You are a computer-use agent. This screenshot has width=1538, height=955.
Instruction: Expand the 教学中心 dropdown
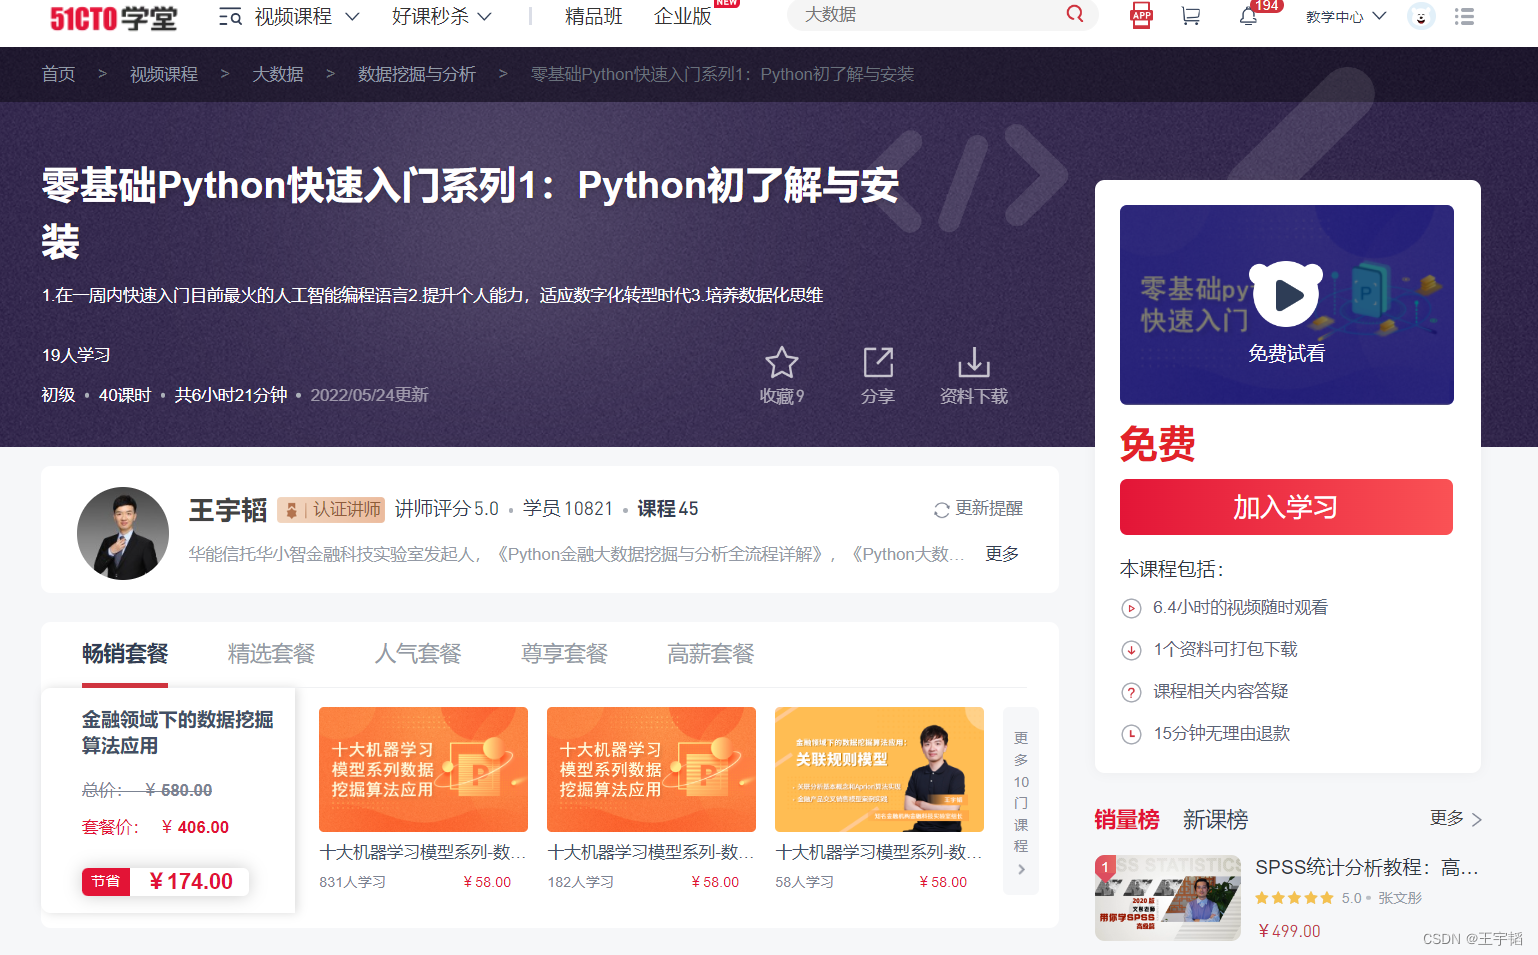pyautogui.click(x=1346, y=16)
